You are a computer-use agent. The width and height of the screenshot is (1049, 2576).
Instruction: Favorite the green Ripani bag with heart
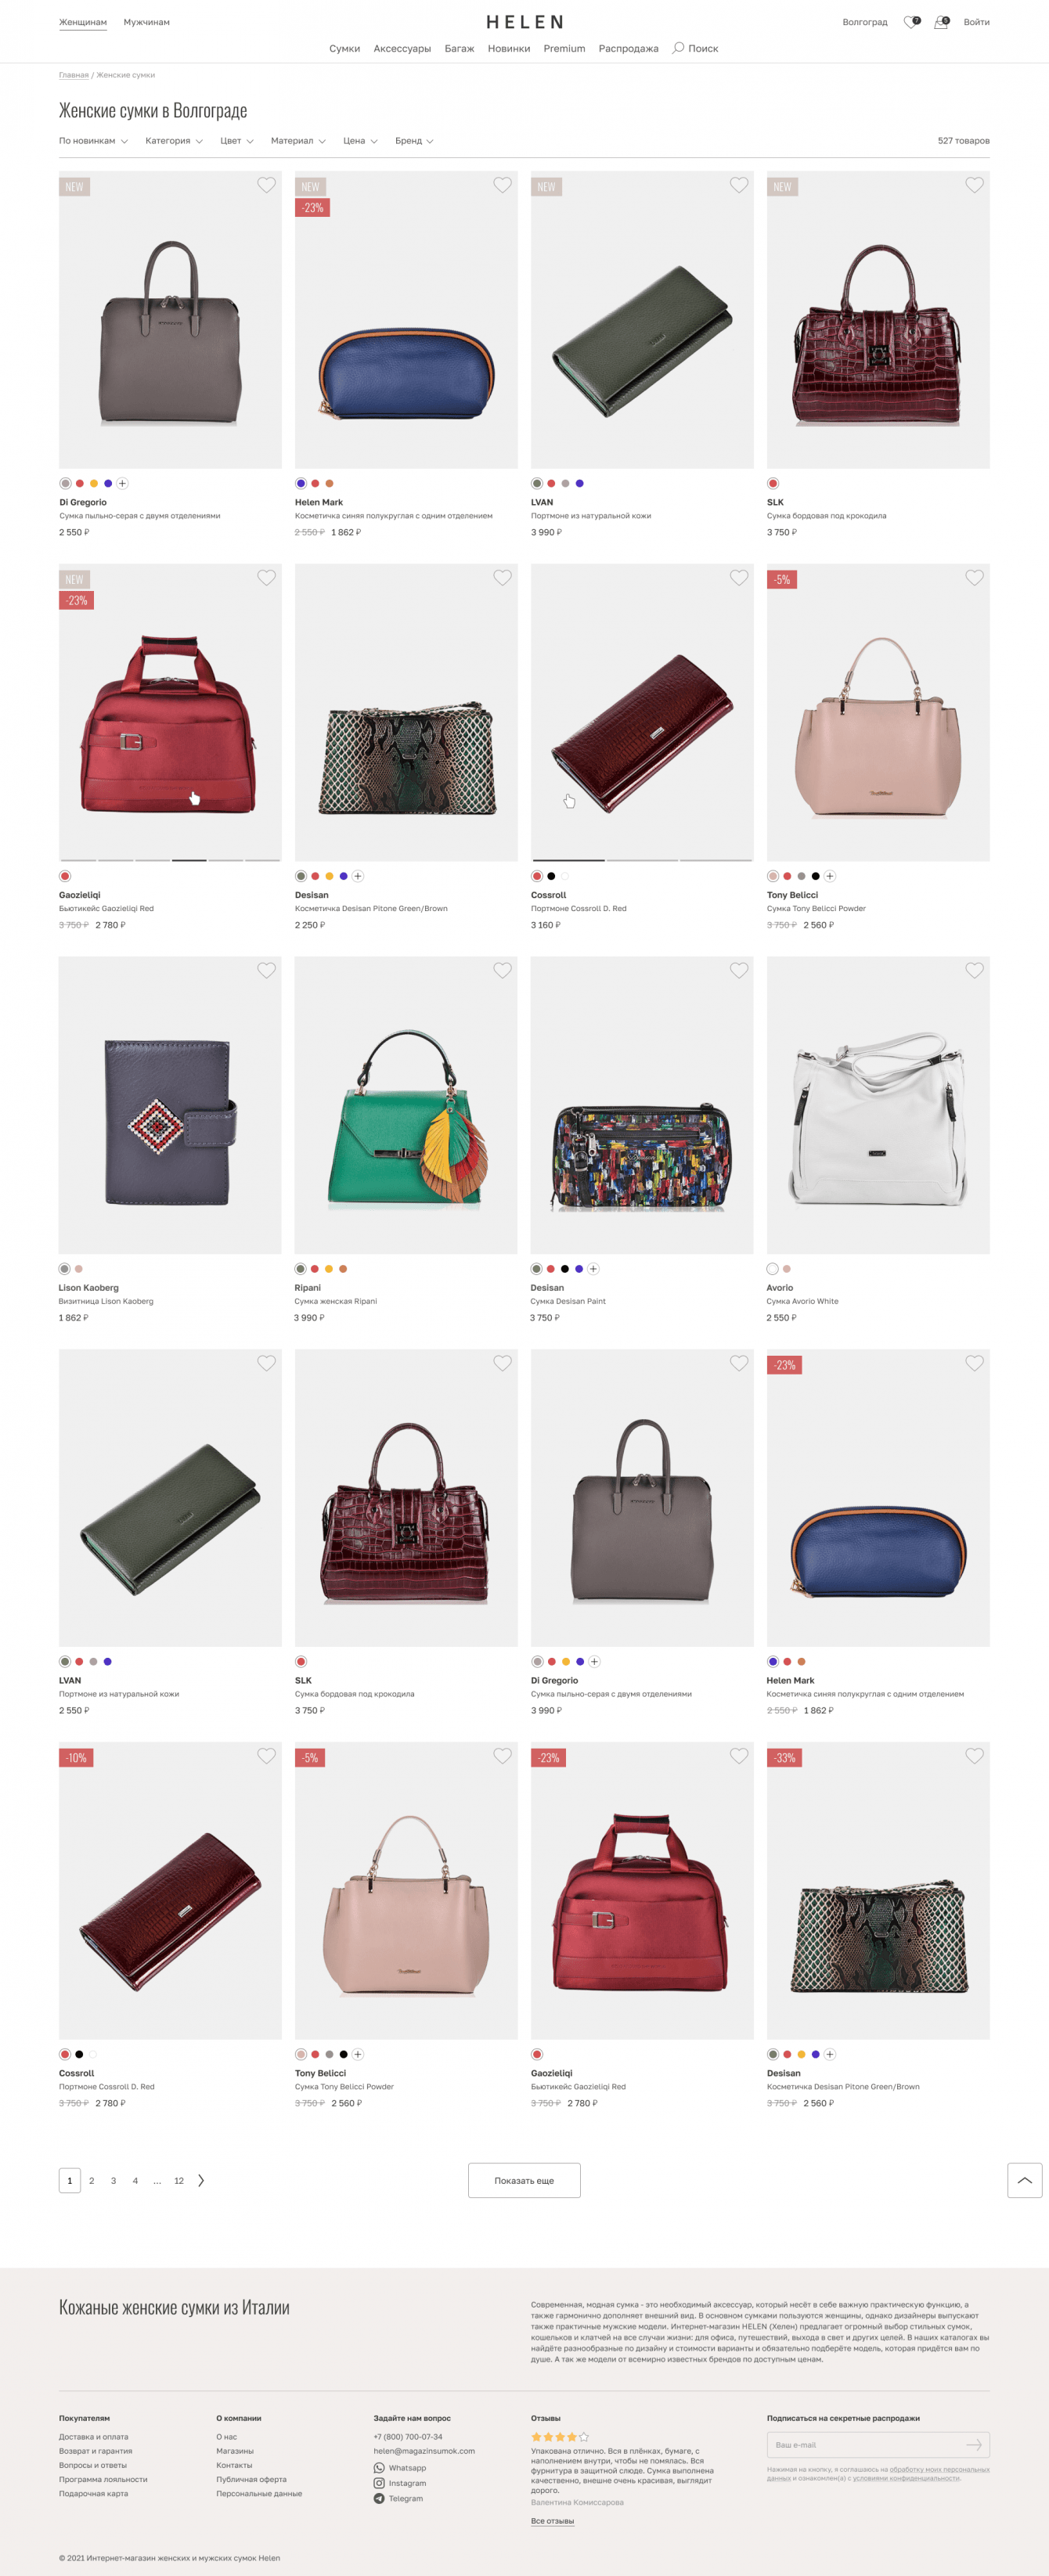coord(502,970)
